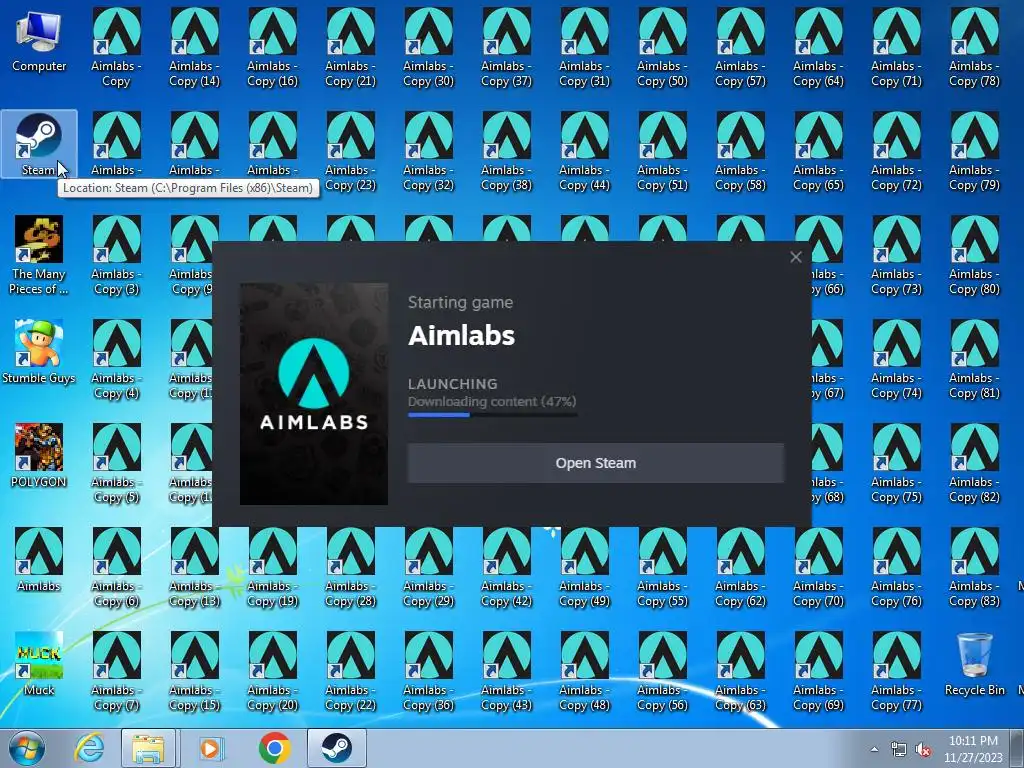1024x768 pixels.
Task: Select the Aimlabs - Copy (38) shortcut
Action: (x=506, y=152)
